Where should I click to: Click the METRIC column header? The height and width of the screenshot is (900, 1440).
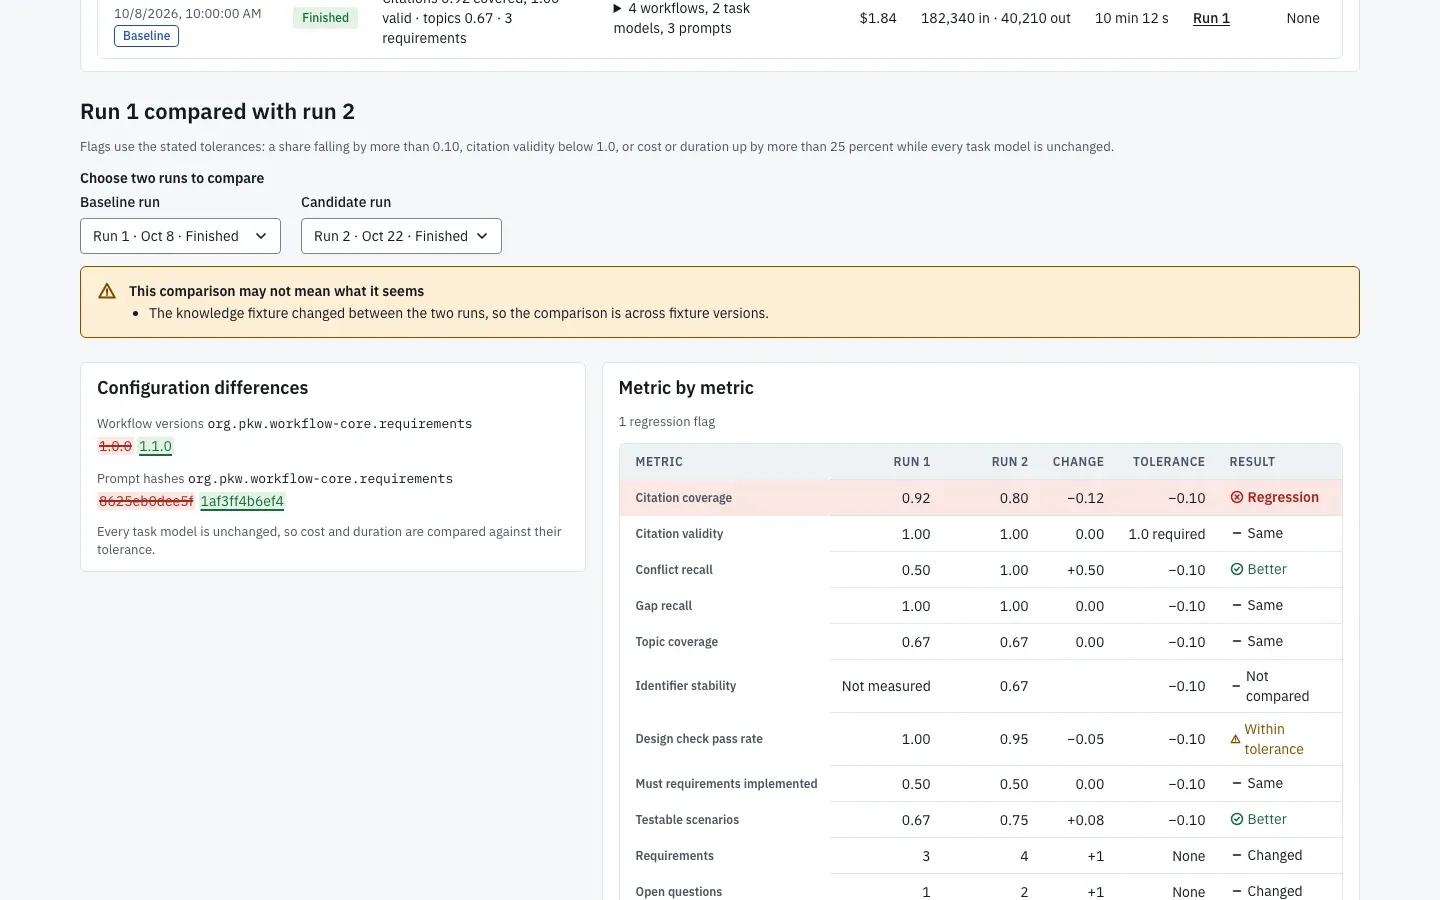pos(659,462)
